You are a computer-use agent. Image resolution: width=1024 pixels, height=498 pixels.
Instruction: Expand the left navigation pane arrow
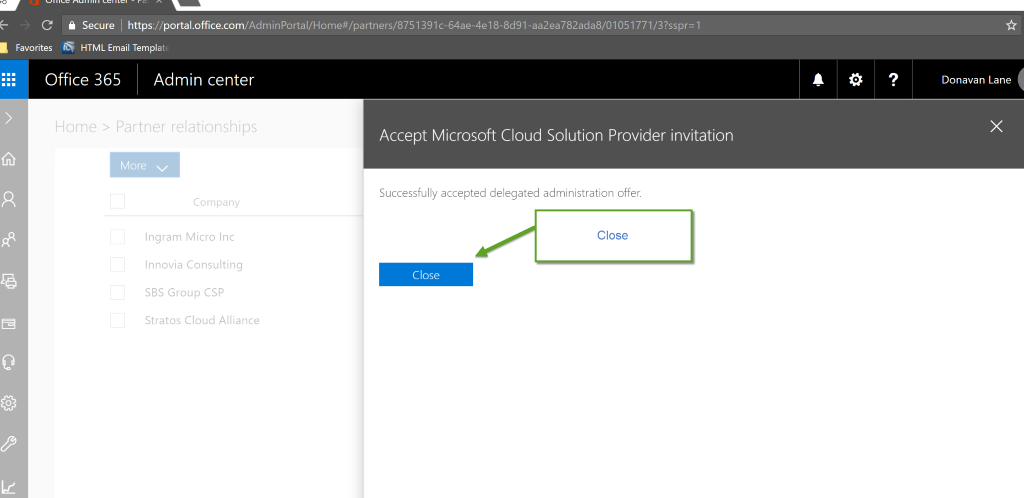click(x=8, y=118)
